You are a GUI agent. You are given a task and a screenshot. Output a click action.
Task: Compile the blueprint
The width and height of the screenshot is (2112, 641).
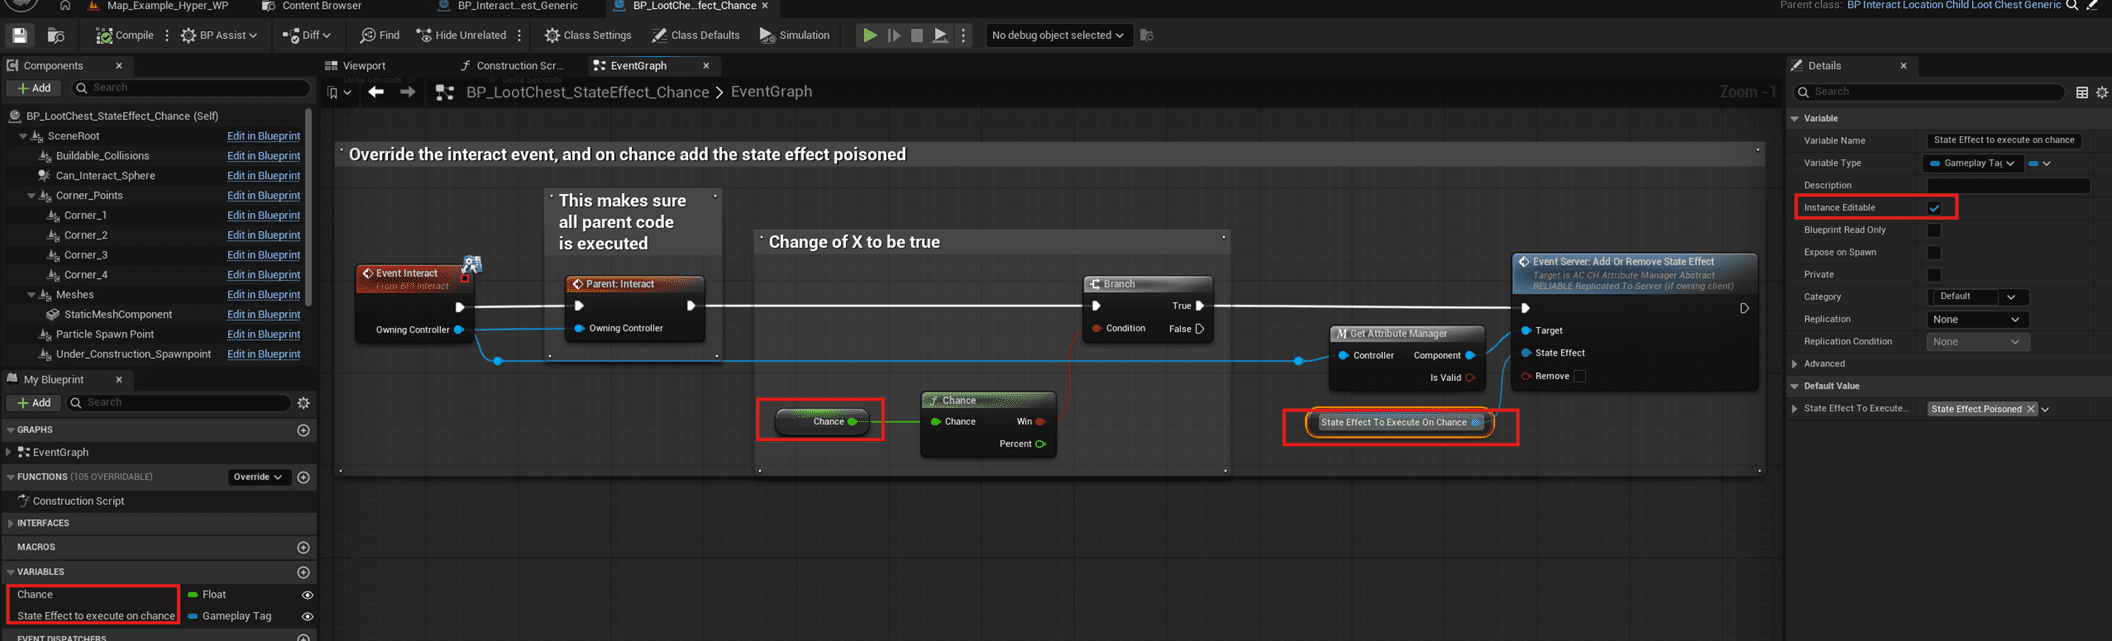click(x=125, y=35)
